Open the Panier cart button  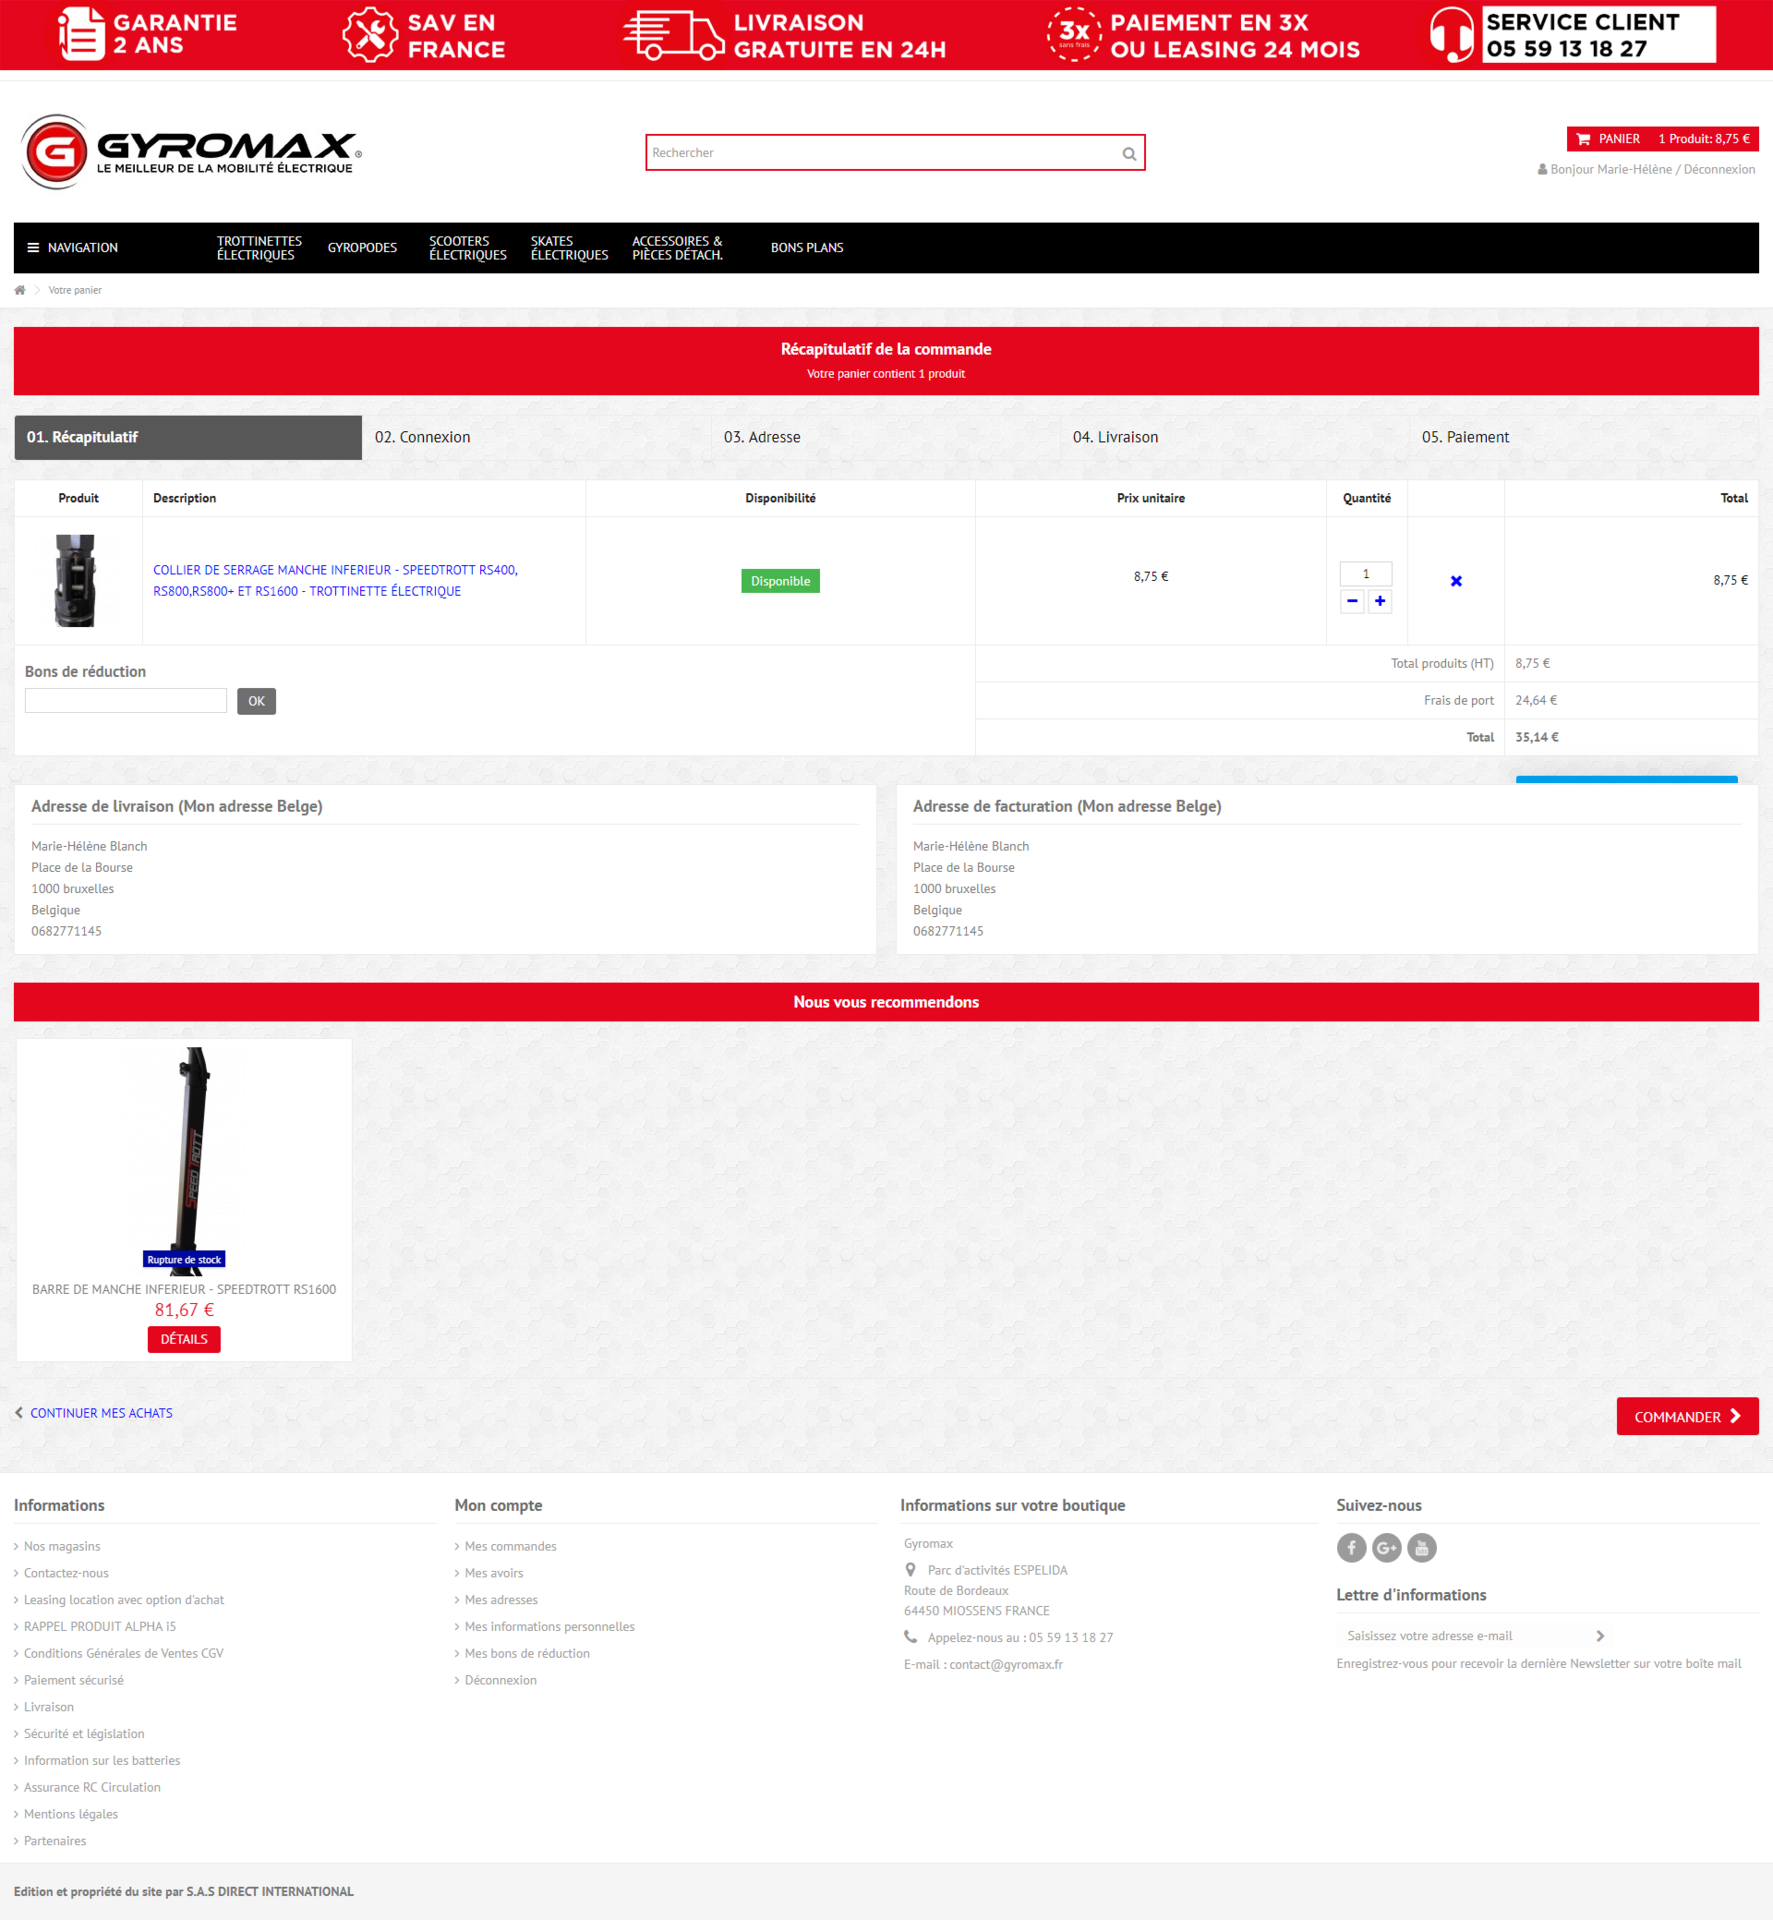pyautogui.click(x=1662, y=139)
